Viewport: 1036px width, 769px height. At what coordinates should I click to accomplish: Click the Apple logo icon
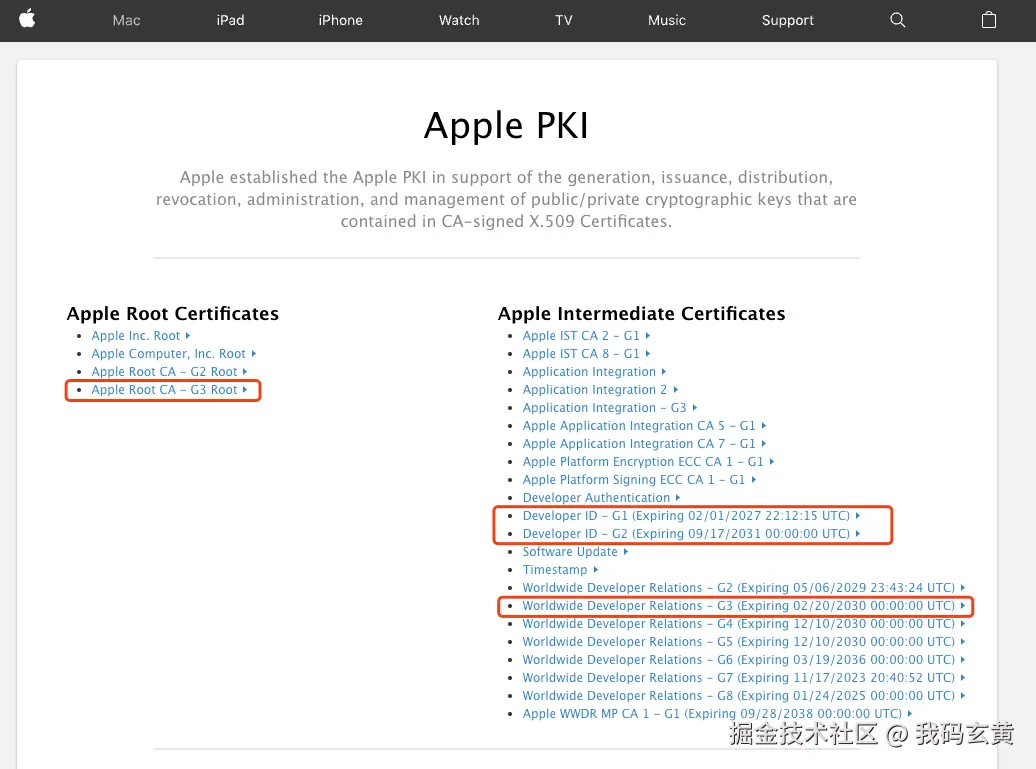pyautogui.click(x=27, y=19)
